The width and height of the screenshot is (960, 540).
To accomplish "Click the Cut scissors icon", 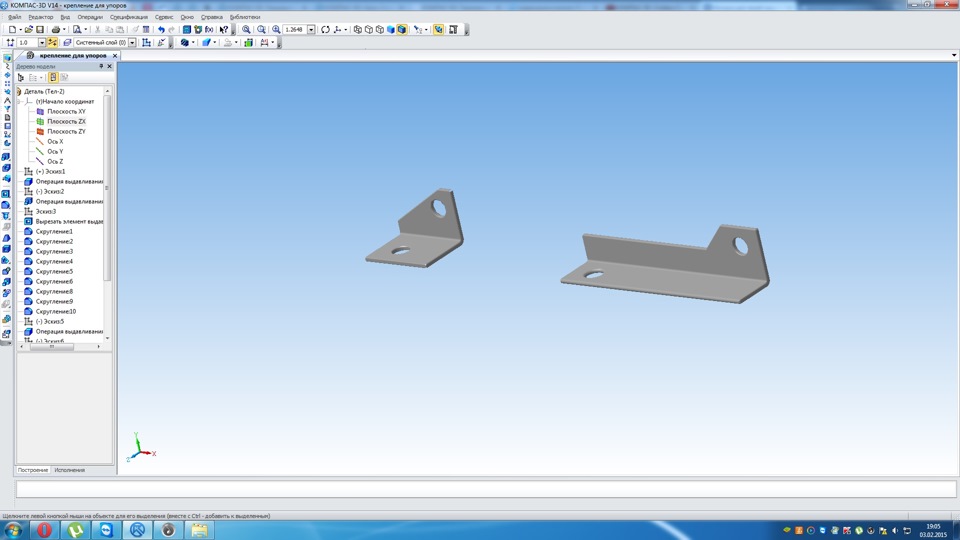I will (x=97, y=29).
